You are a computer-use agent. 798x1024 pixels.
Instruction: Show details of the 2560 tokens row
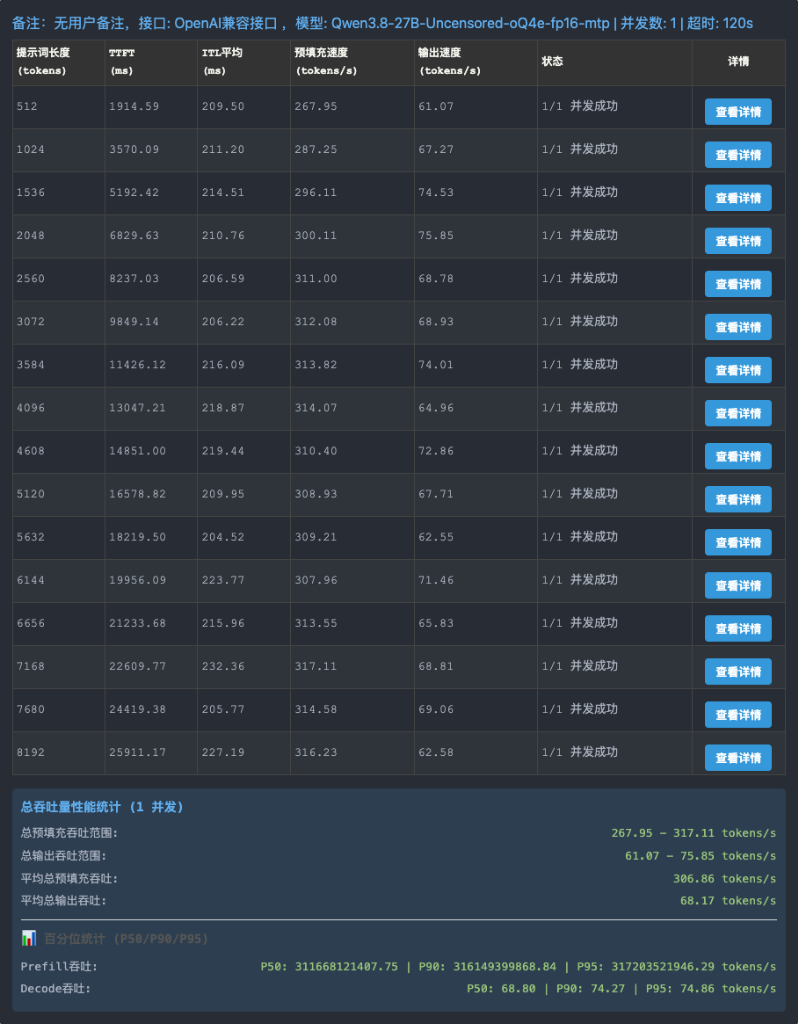738,284
